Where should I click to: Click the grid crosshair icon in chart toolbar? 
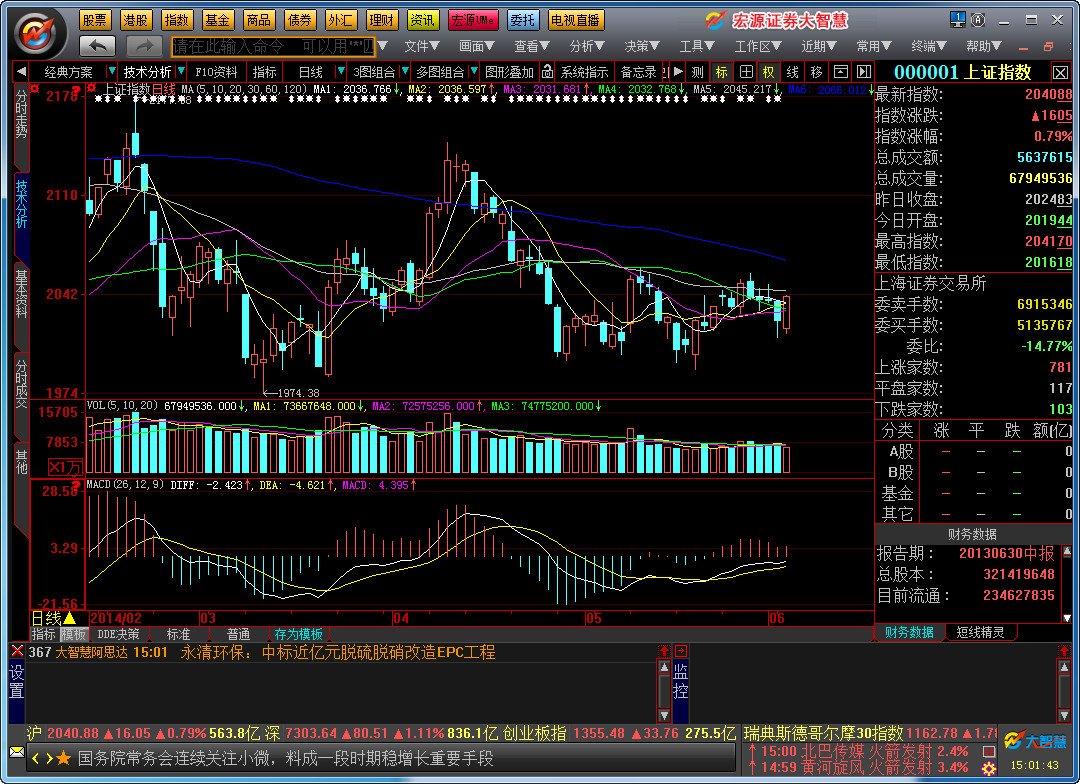pos(745,72)
